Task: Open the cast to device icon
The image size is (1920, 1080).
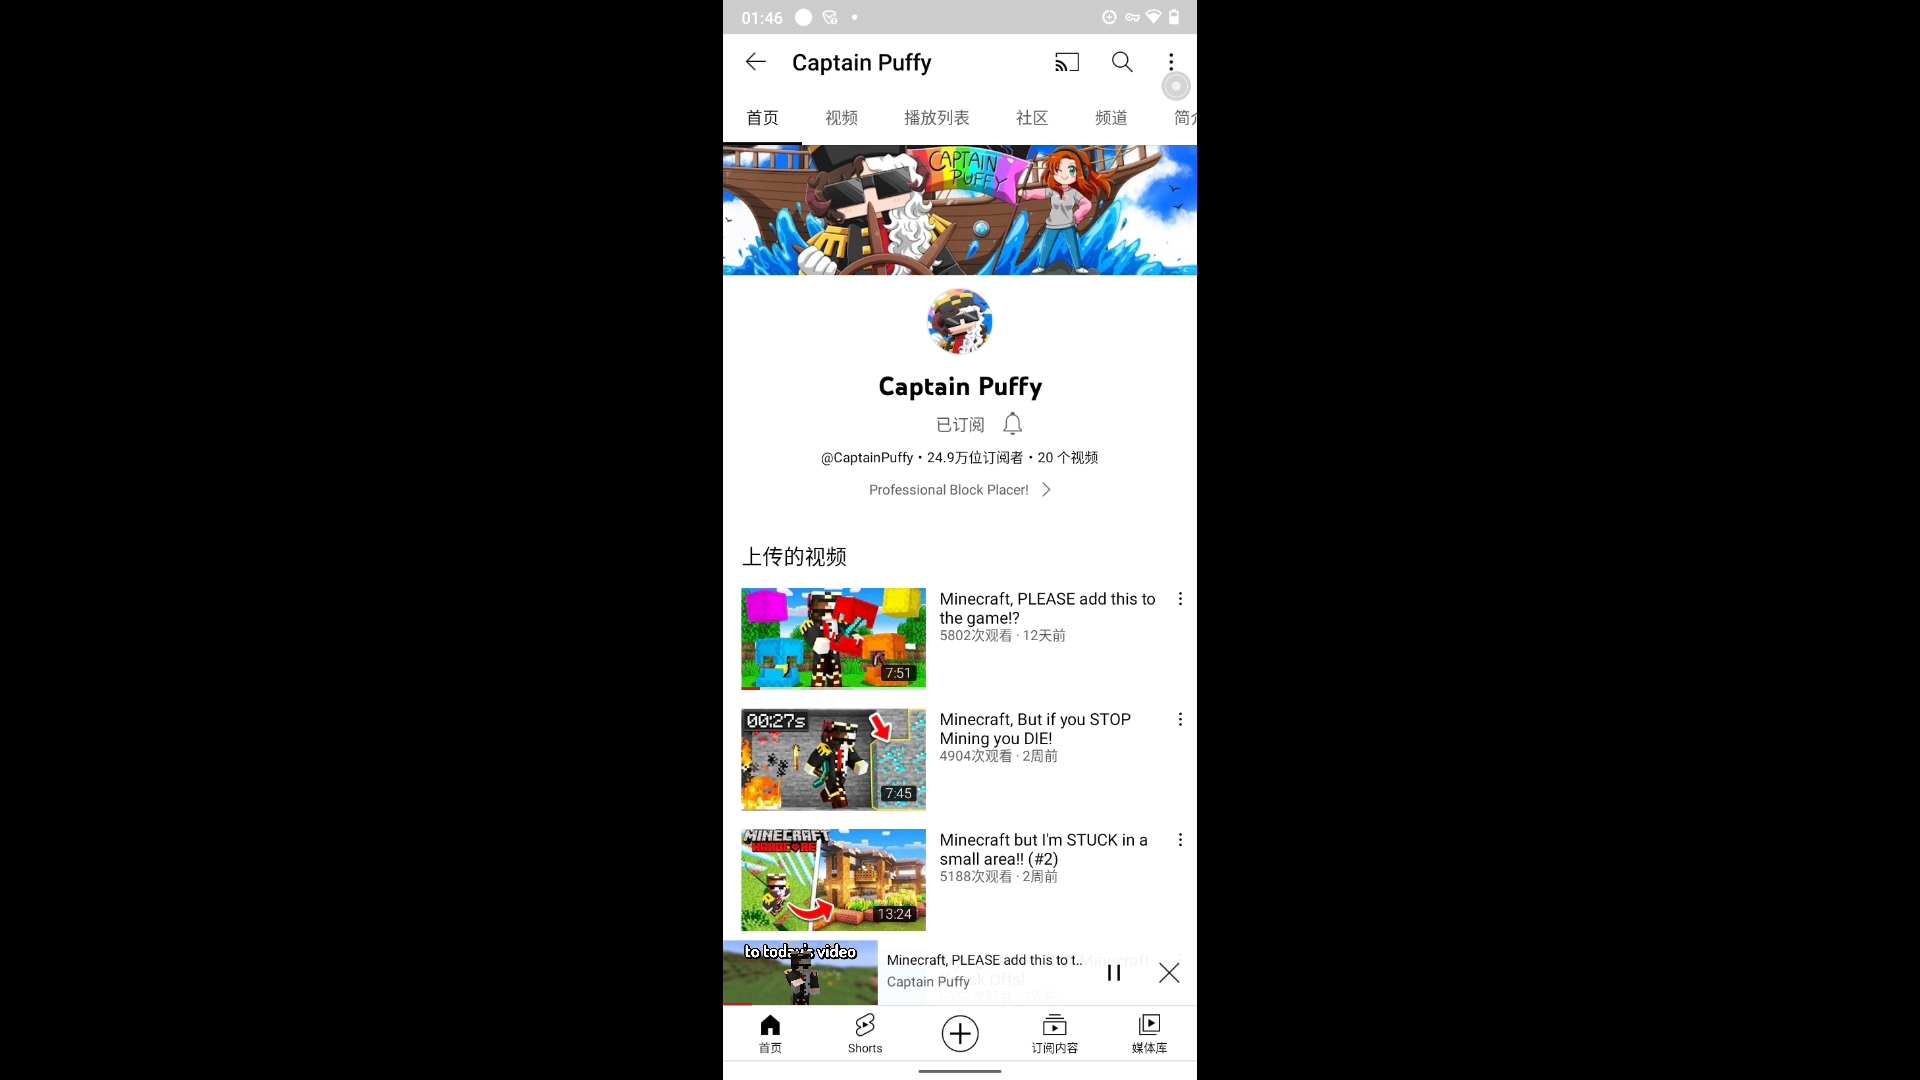Action: coord(1065,61)
